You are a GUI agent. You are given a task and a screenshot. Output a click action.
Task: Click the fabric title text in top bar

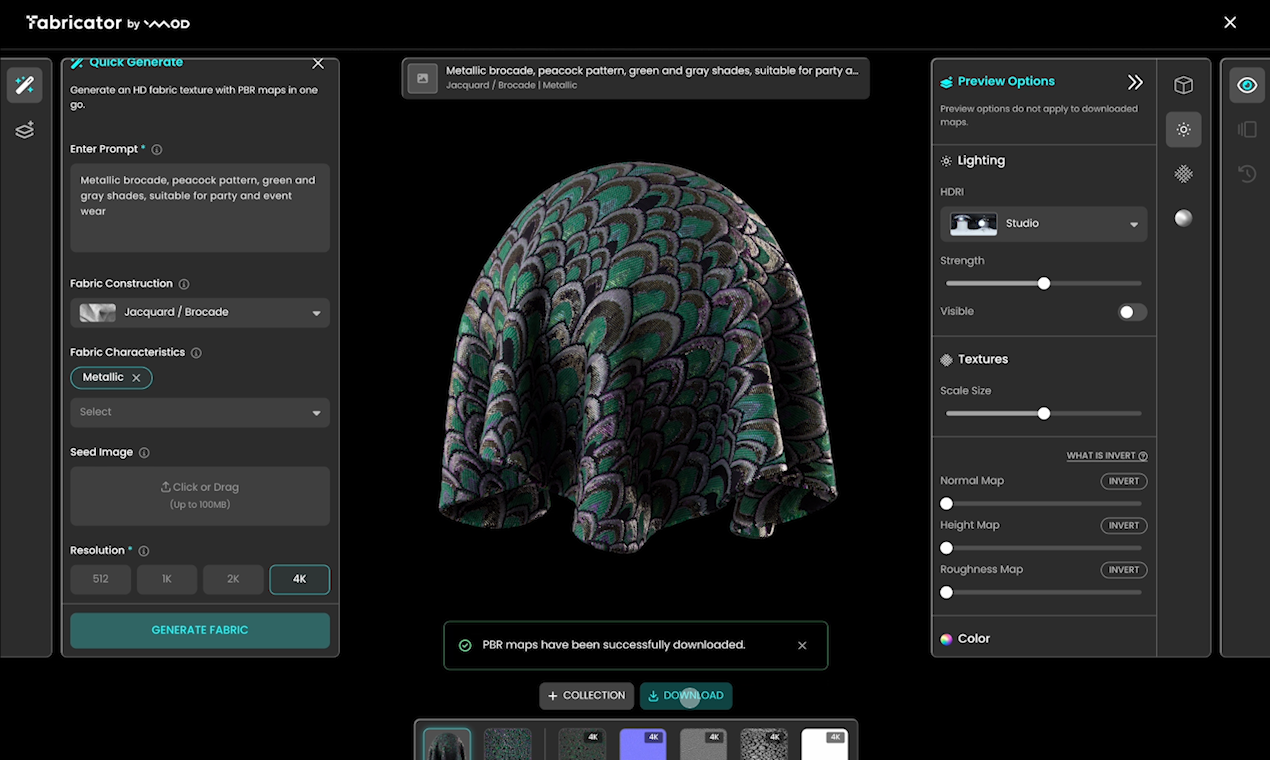point(652,71)
